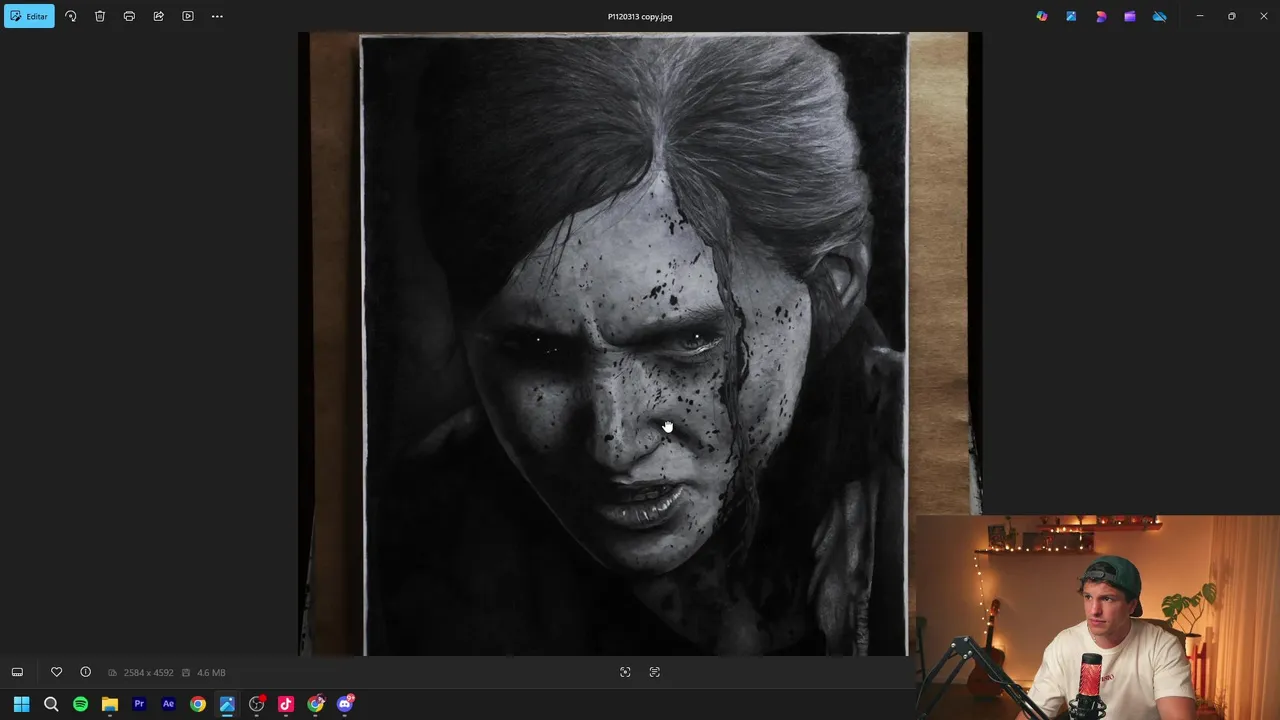
Task: Mark photo as favorite with heart icon
Action: [x=56, y=672]
